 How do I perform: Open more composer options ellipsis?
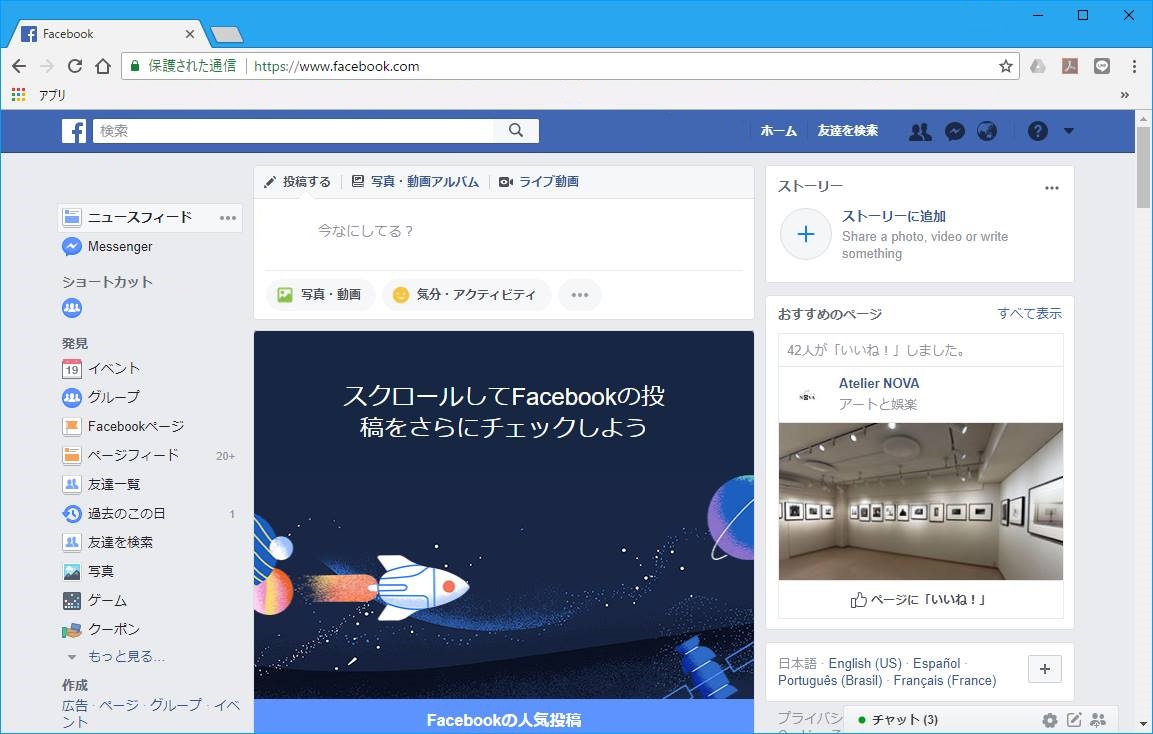point(580,294)
